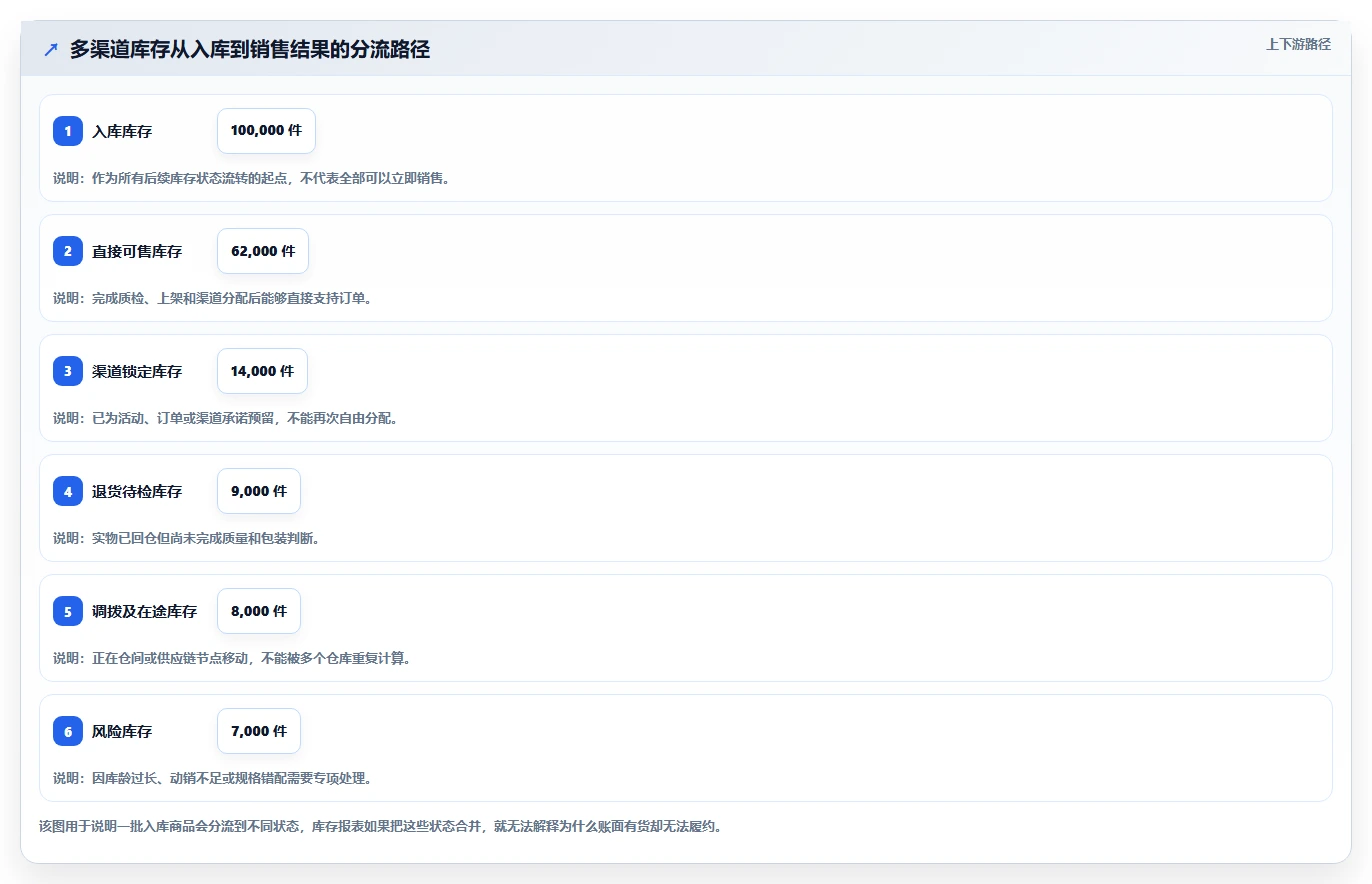Click the 渠道锁定库存 label
1372x884 pixels.
pyautogui.click(x=137, y=372)
